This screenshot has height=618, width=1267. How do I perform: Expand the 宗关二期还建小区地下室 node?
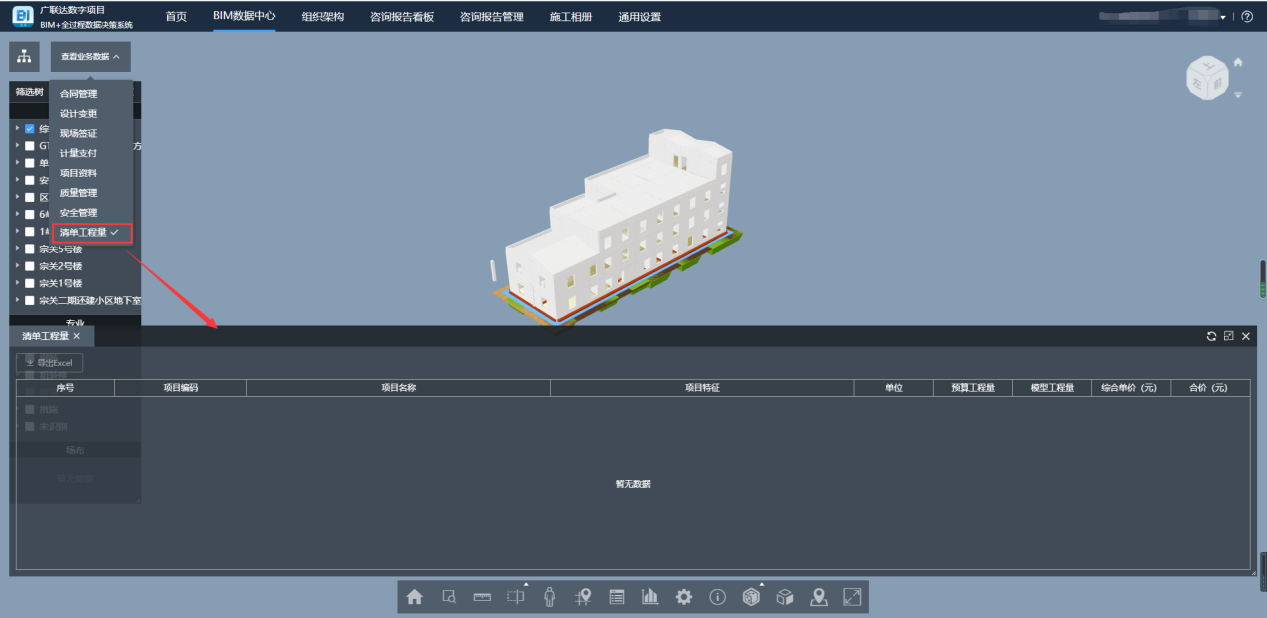[17, 300]
